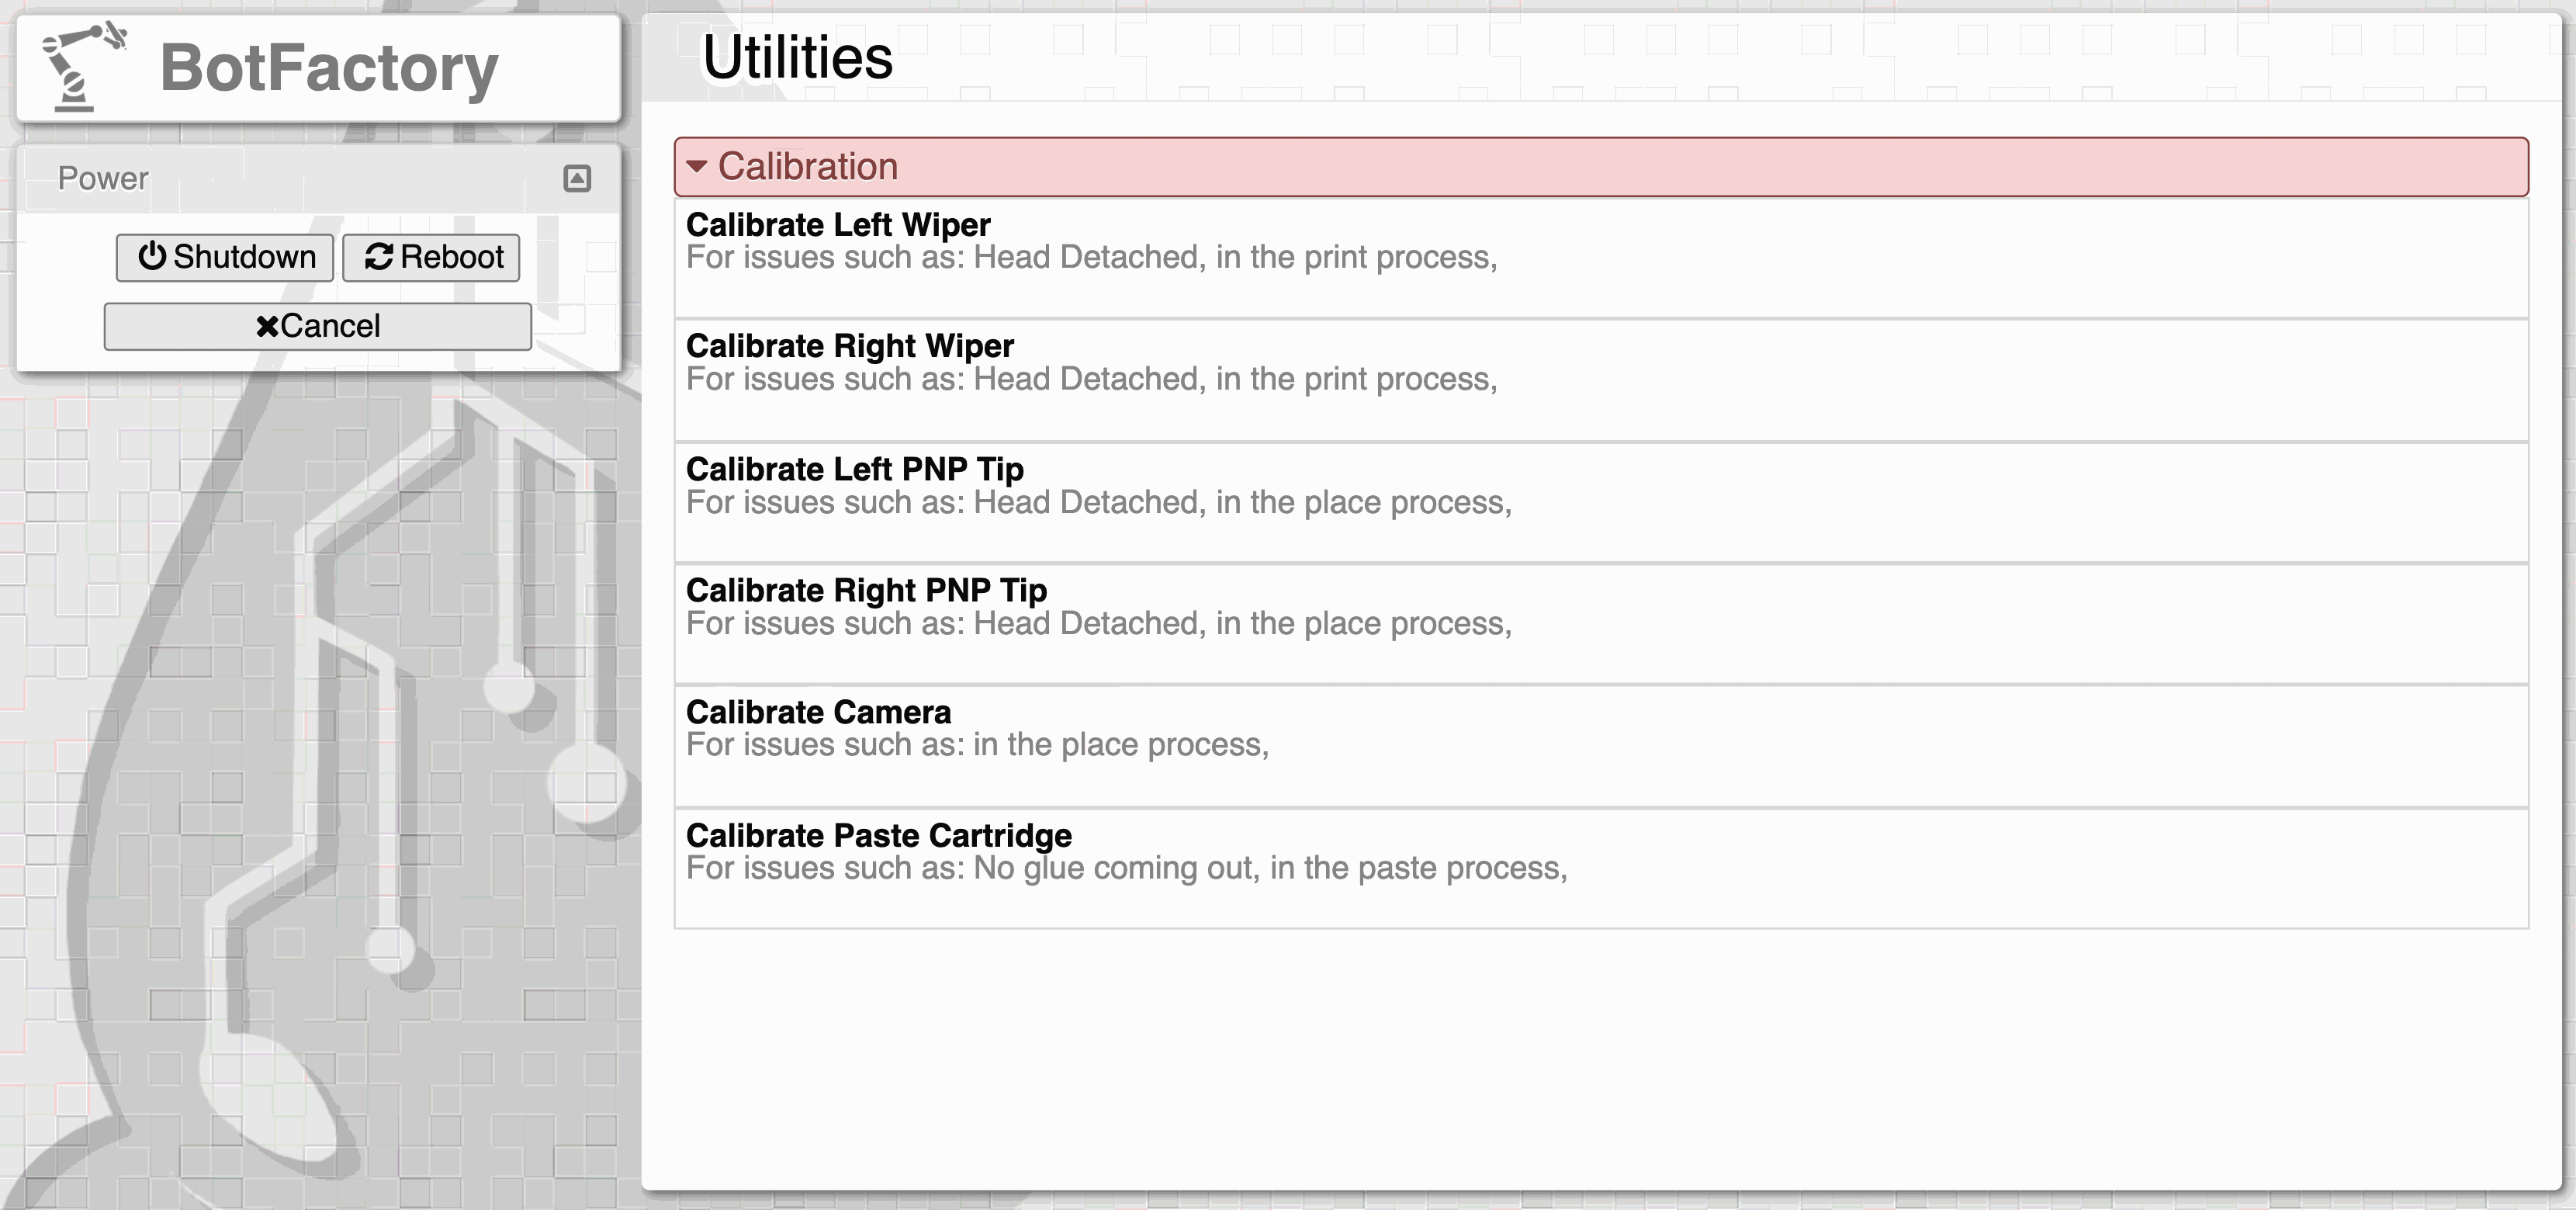Click the Power panel header label
The height and width of the screenshot is (1210, 2576).
[103, 179]
